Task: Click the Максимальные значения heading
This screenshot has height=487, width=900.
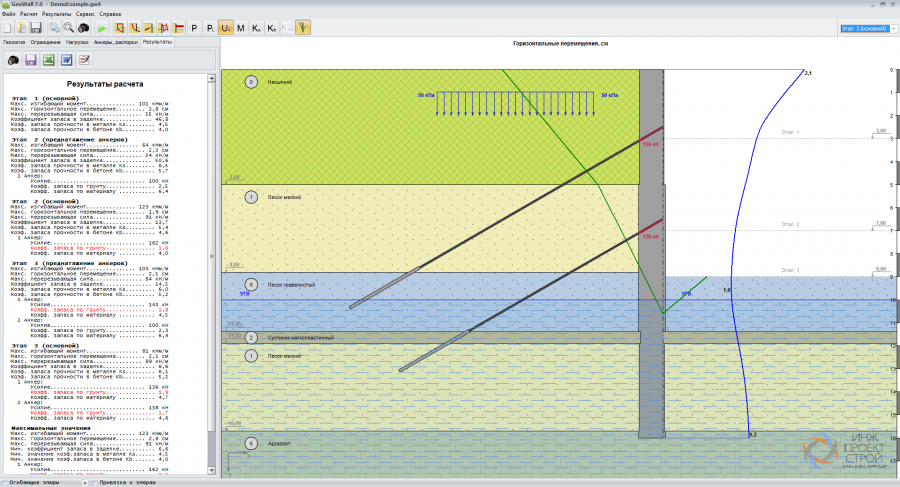Action: 51,428
